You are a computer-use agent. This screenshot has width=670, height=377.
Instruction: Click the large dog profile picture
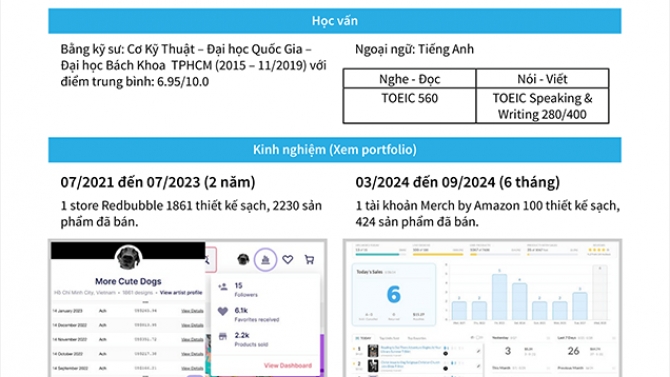(128, 258)
